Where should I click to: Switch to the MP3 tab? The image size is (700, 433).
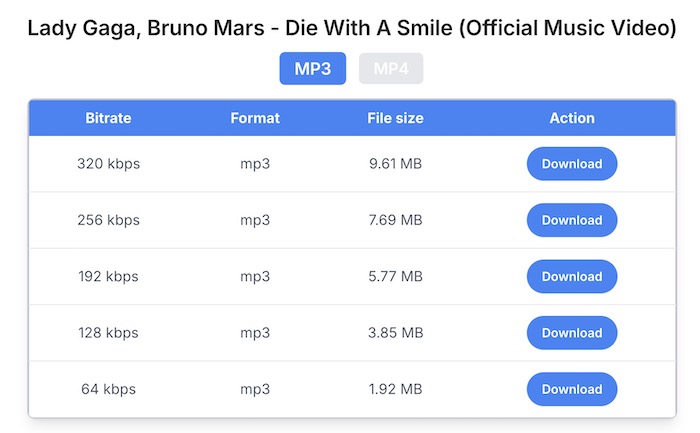coord(312,69)
